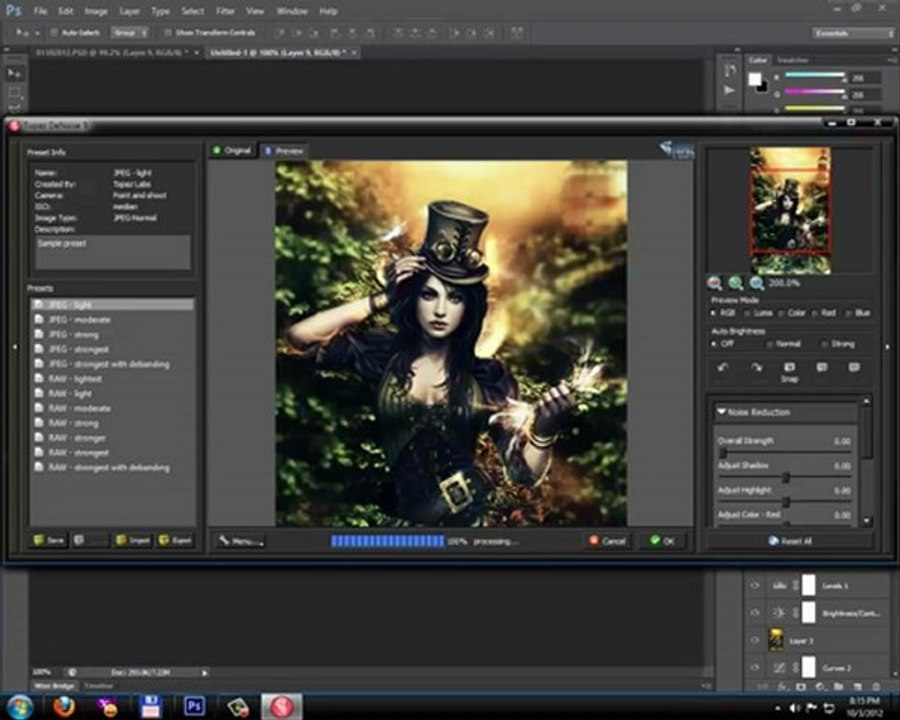Collapse the left presets panel arrow
This screenshot has width=900, height=720.
pos(15,347)
